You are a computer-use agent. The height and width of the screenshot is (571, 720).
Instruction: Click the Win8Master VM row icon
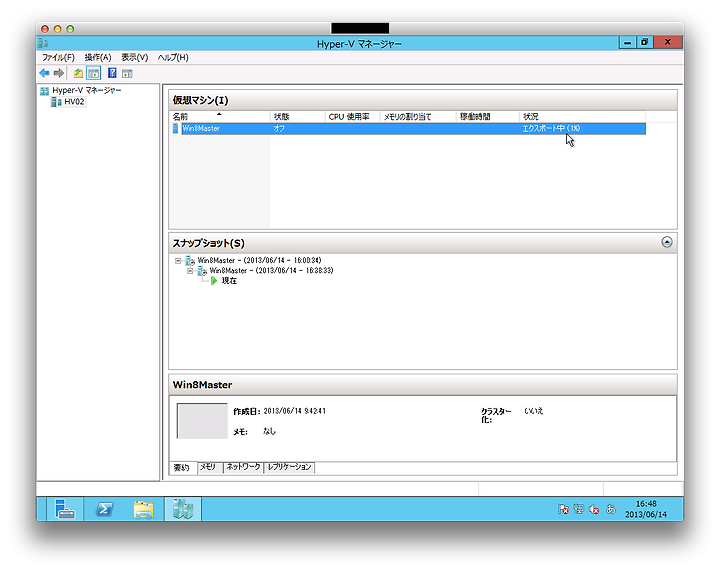point(175,129)
